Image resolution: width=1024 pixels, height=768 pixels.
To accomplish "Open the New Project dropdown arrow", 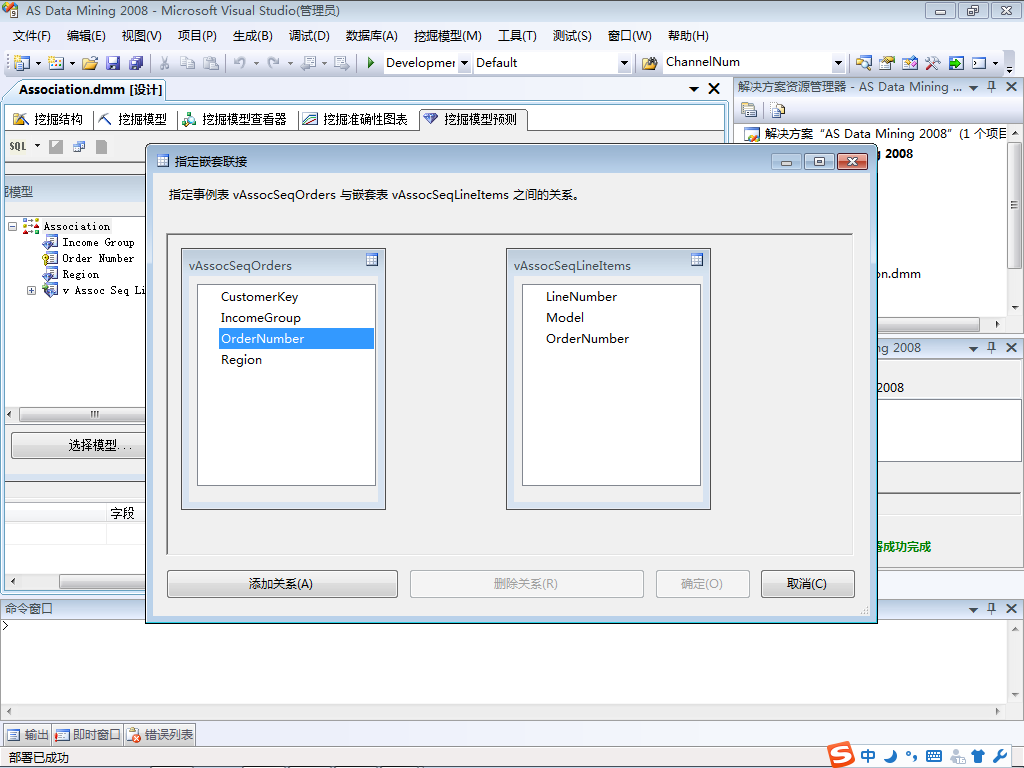I will (38, 63).
